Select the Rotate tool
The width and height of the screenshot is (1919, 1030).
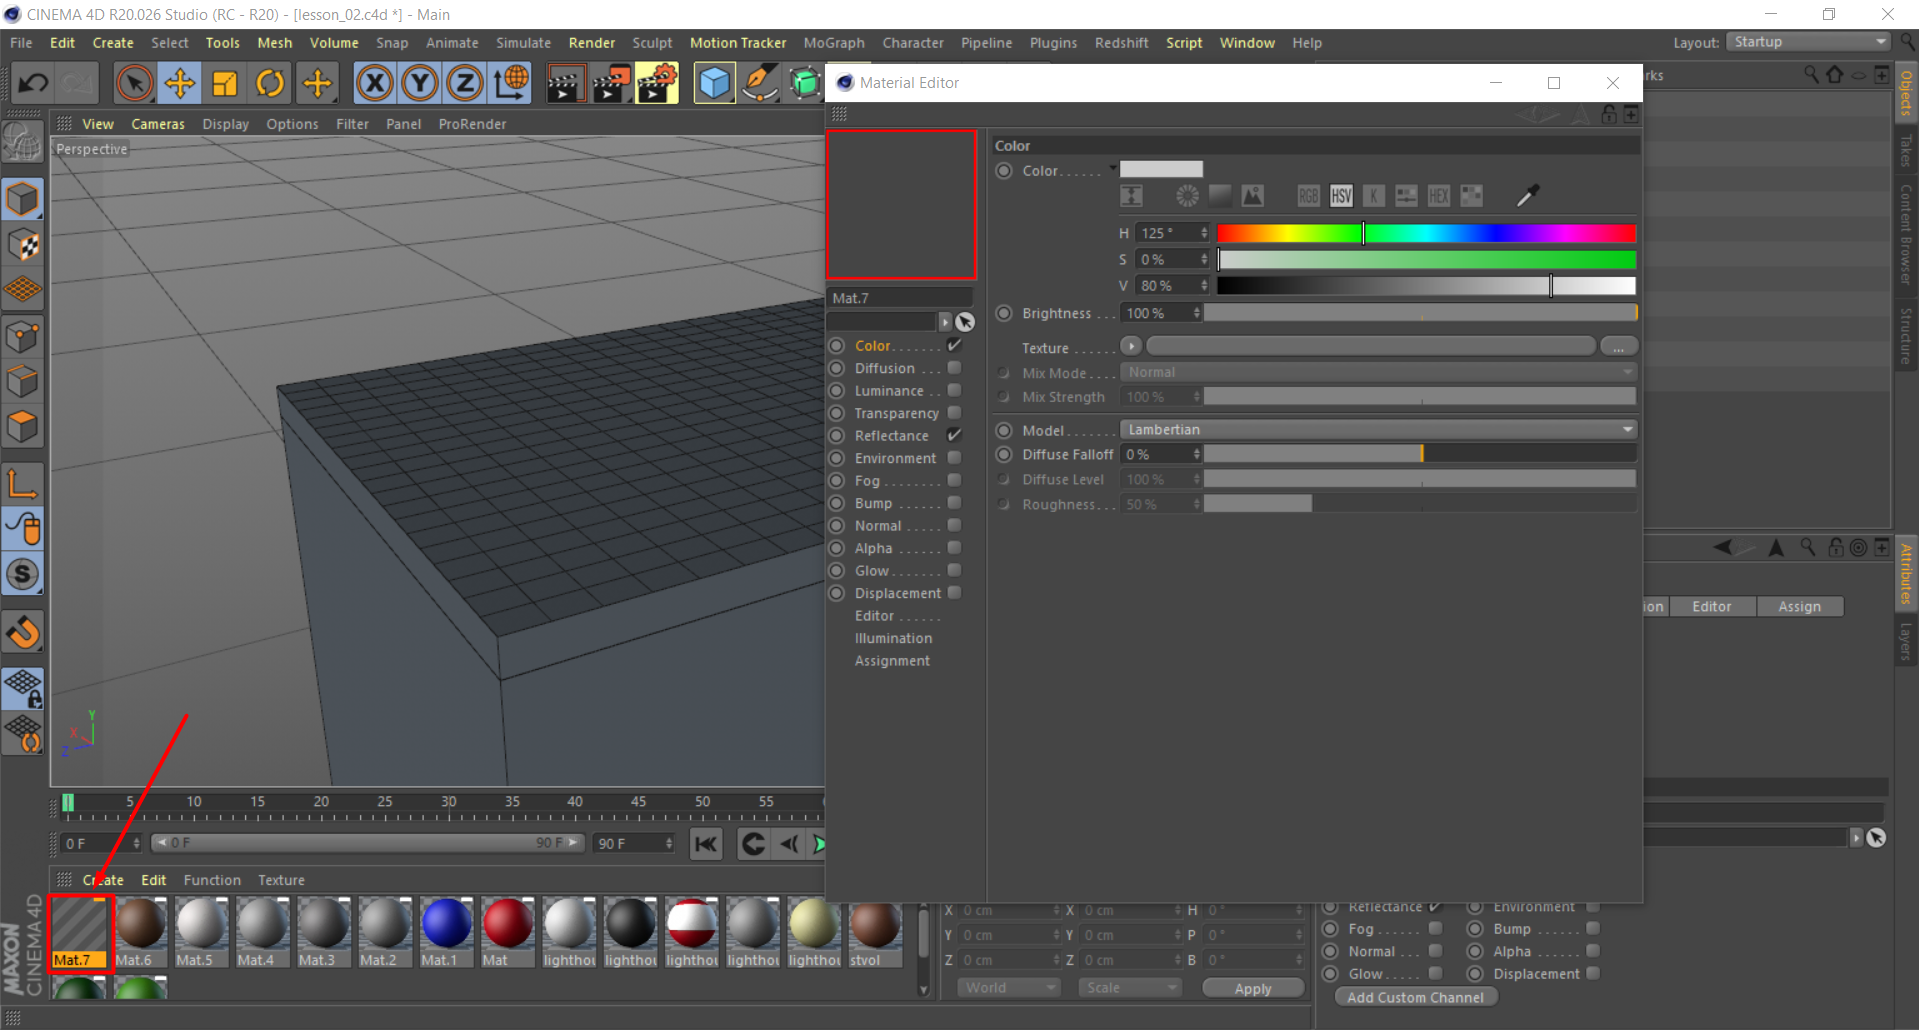pos(270,83)
